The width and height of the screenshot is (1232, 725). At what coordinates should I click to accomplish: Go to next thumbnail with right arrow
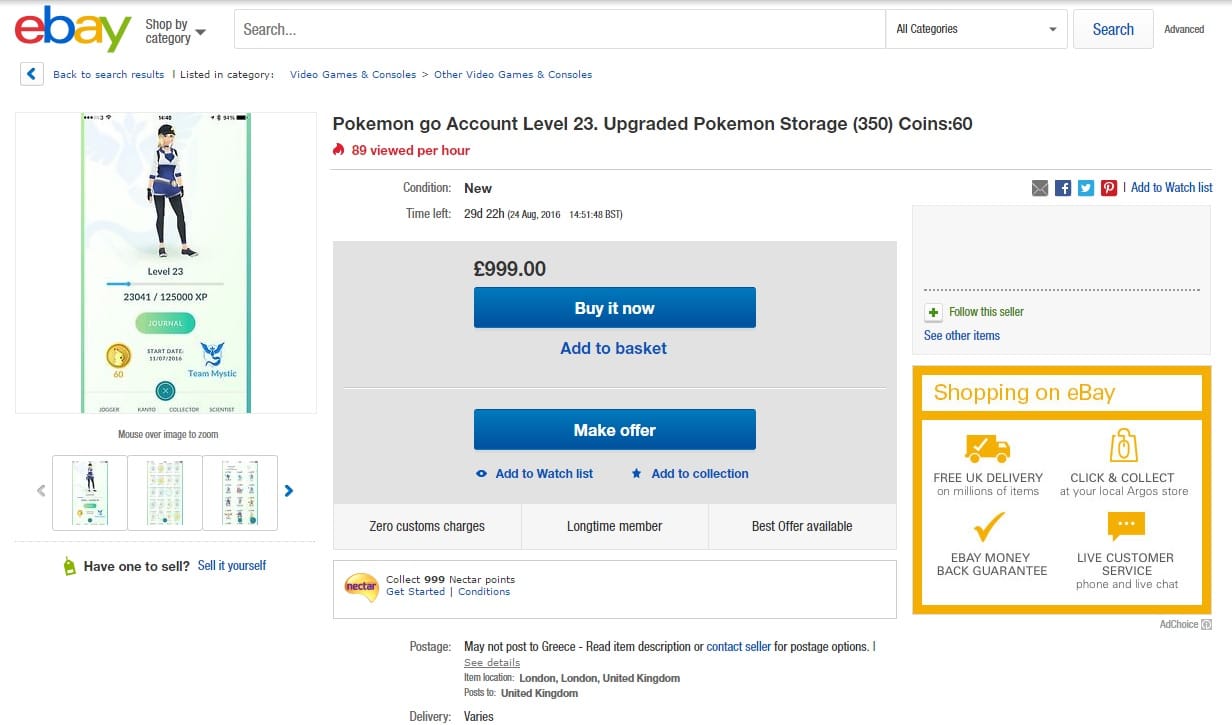pyautogui.click(x=289, y=491)
